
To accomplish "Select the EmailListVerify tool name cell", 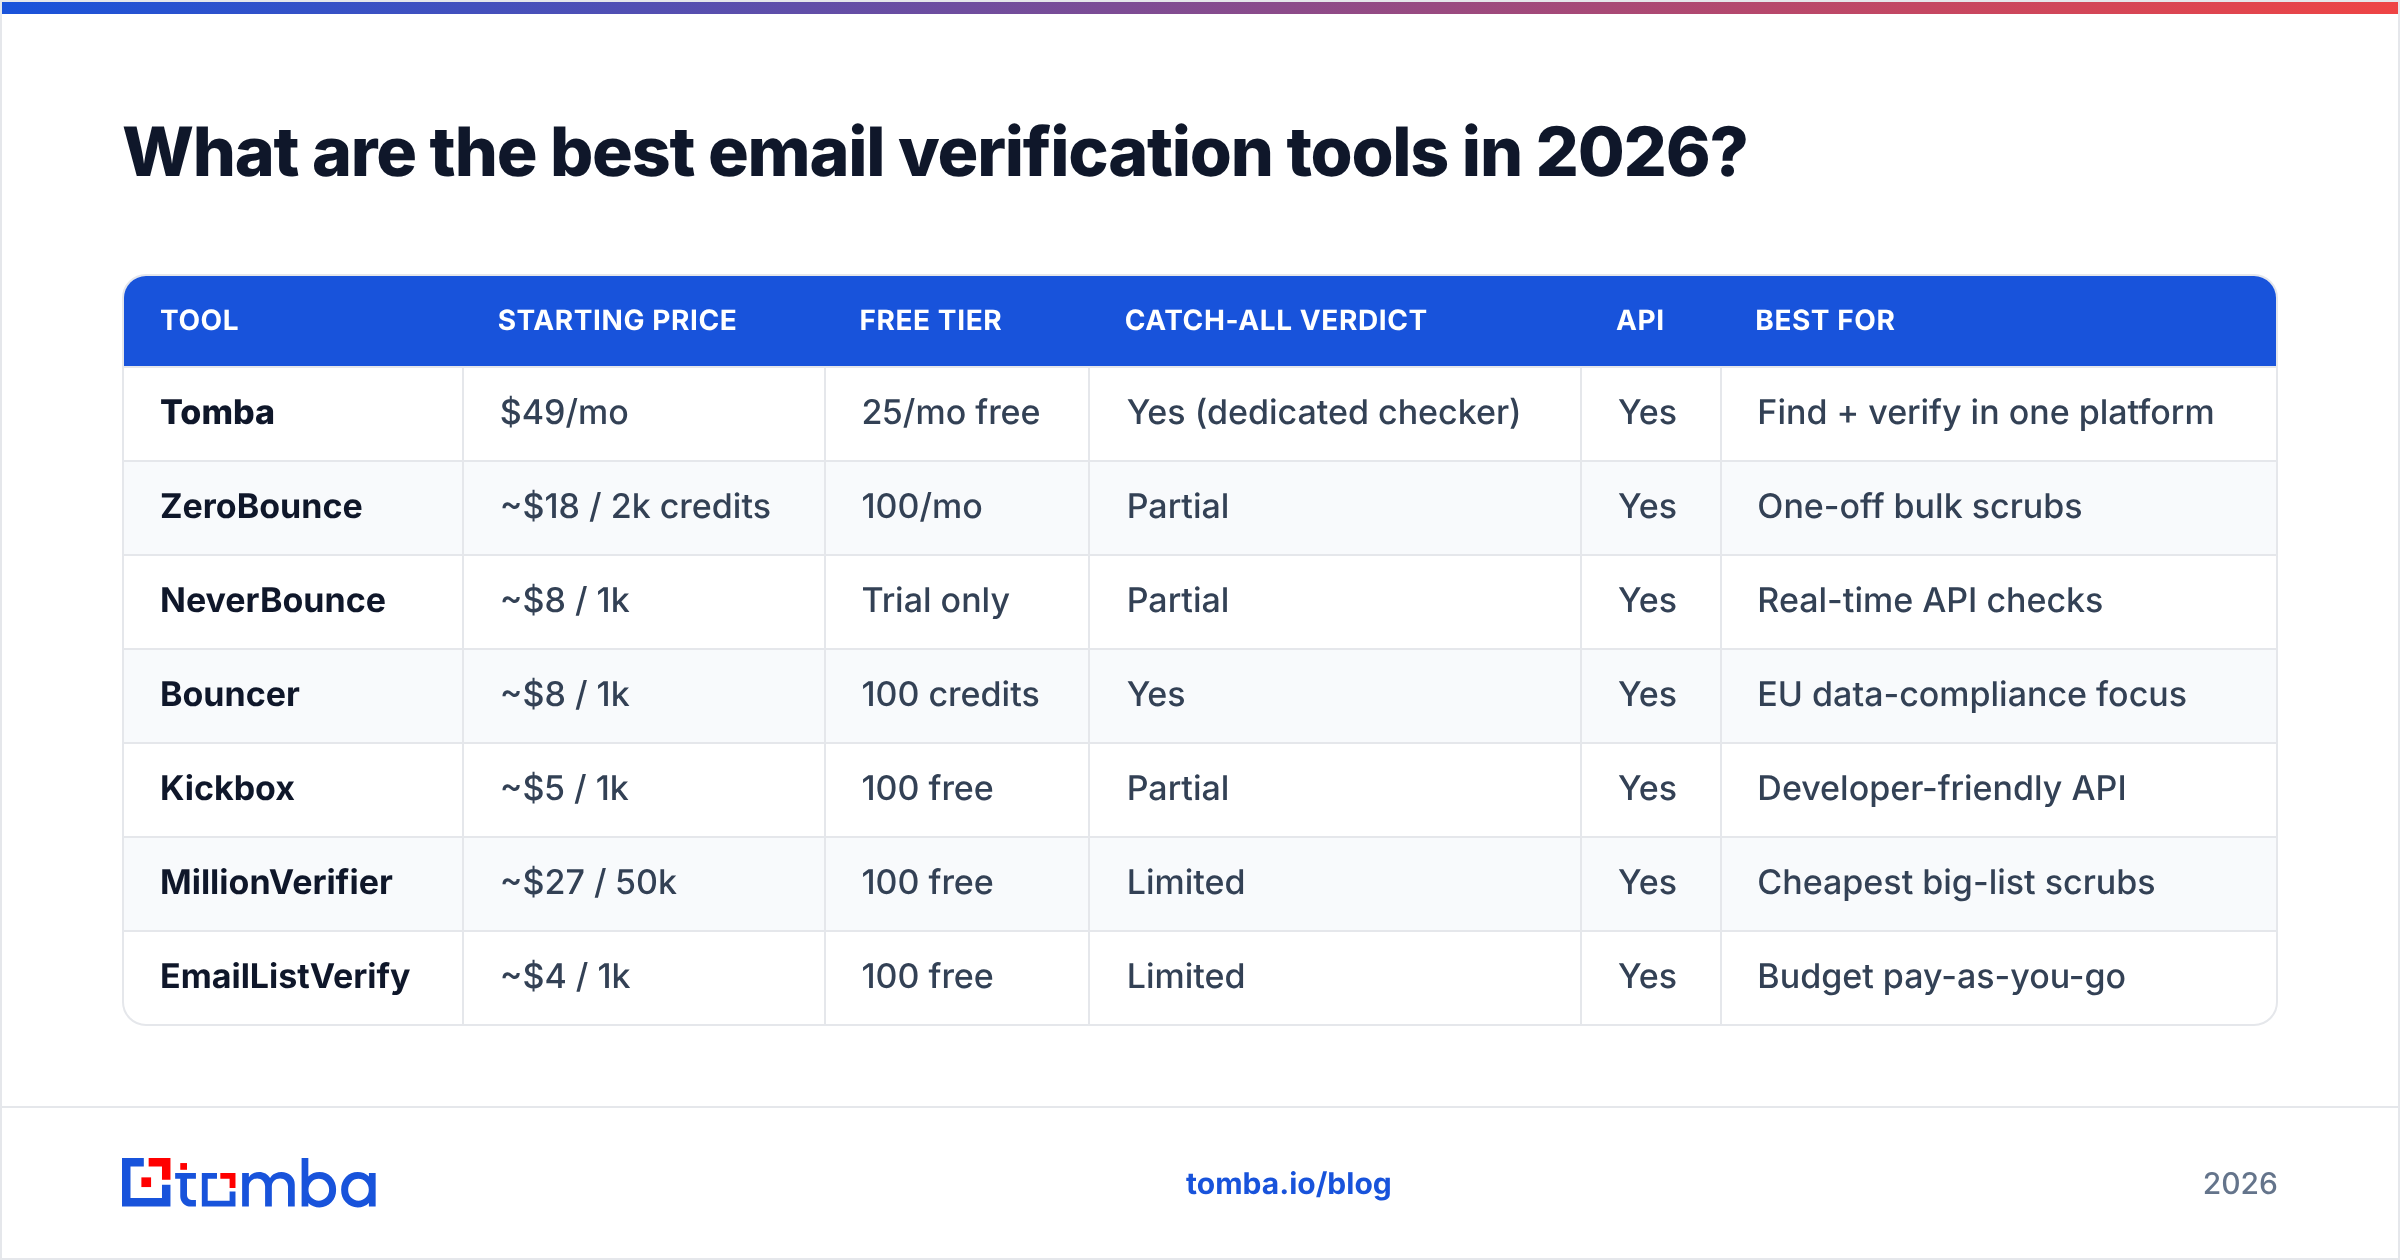I will (293, 977).
